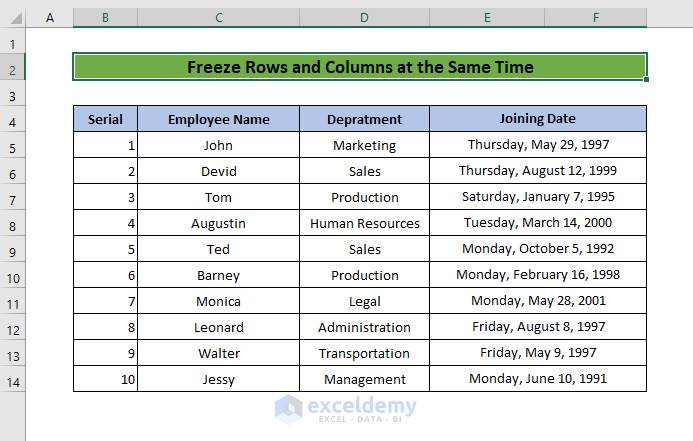Select the "Serial" header cell
The width and height of the screenshot is (693, 441).
[x=105, y=119]
